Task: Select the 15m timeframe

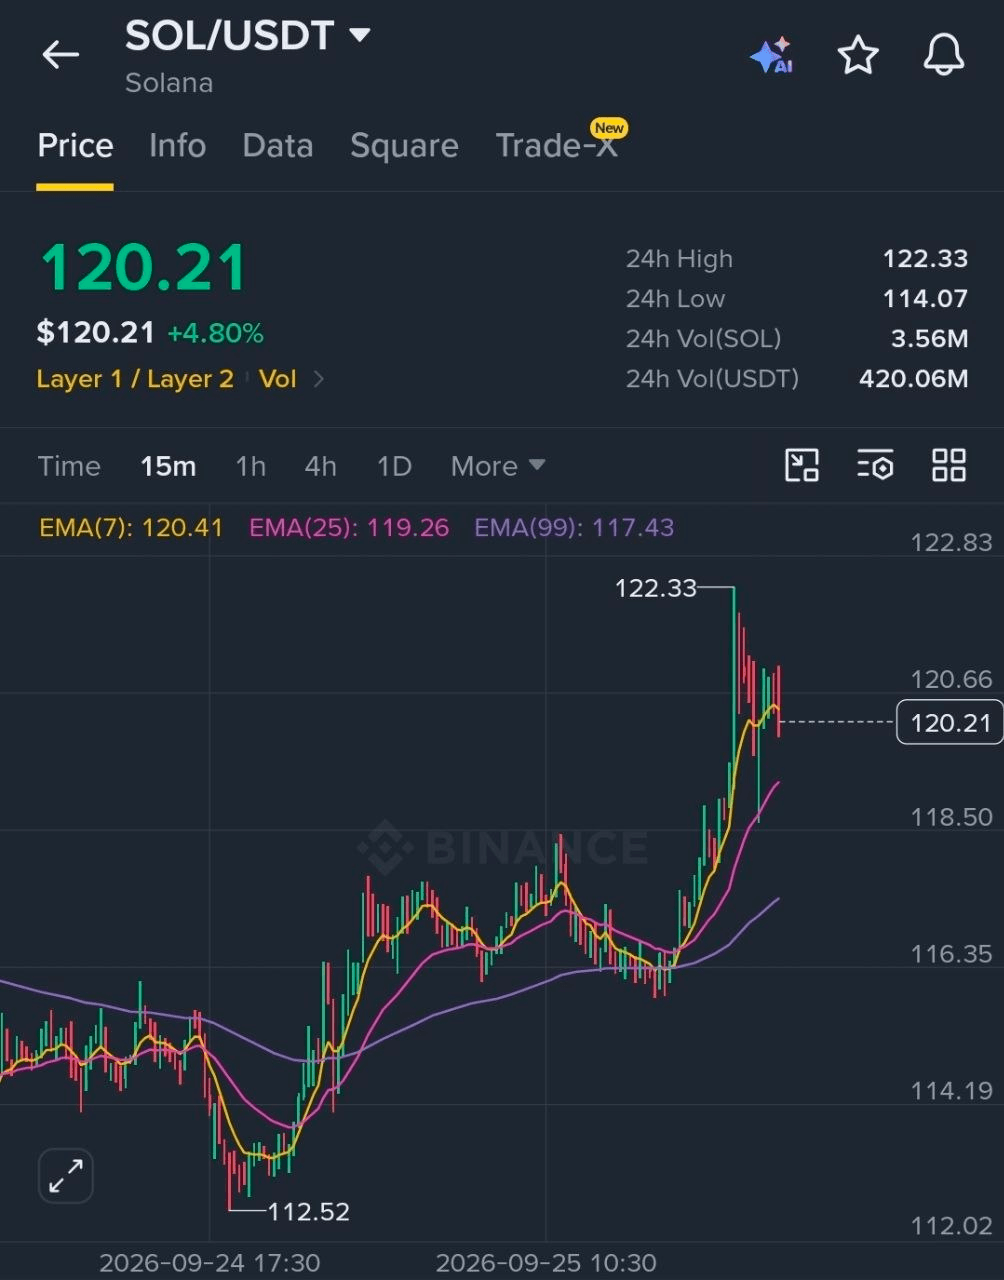Action: [168, 466]
